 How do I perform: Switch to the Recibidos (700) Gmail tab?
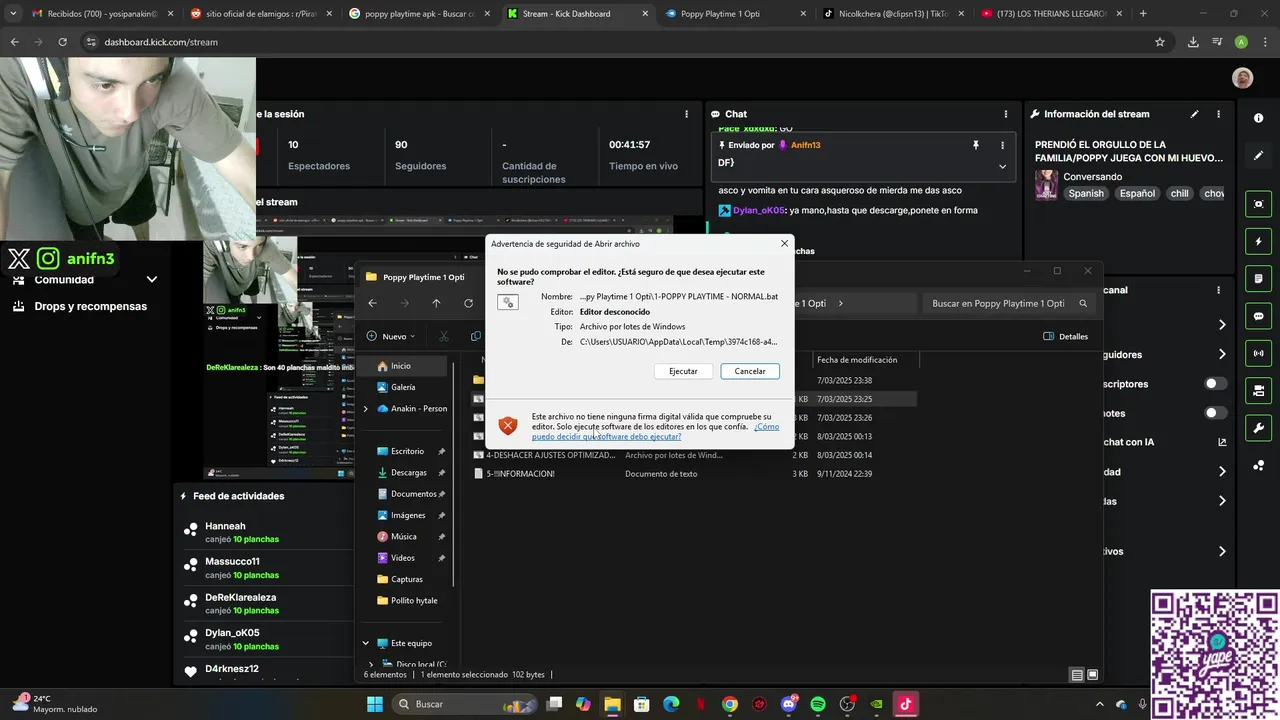pyautogui.click(x=102, y=14)
